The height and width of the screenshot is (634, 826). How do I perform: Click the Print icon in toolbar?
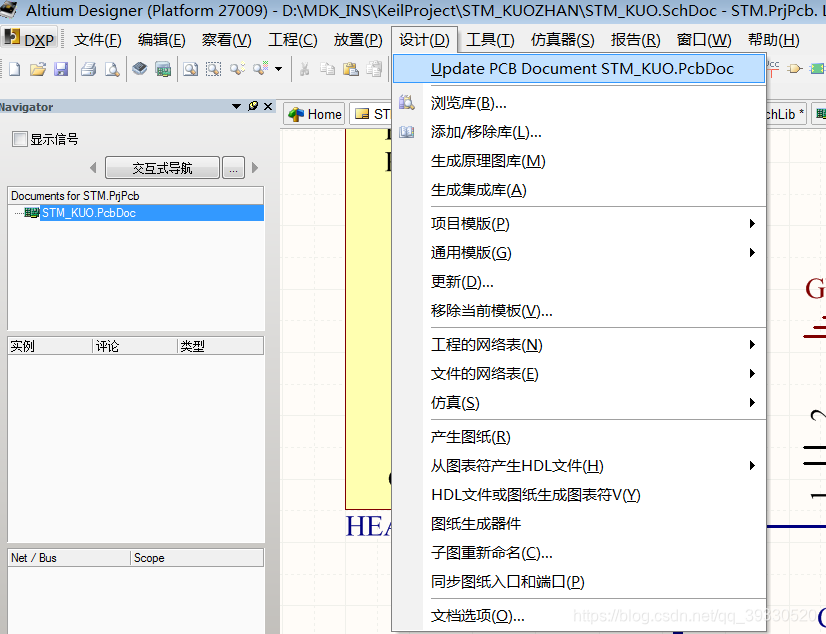88,69
